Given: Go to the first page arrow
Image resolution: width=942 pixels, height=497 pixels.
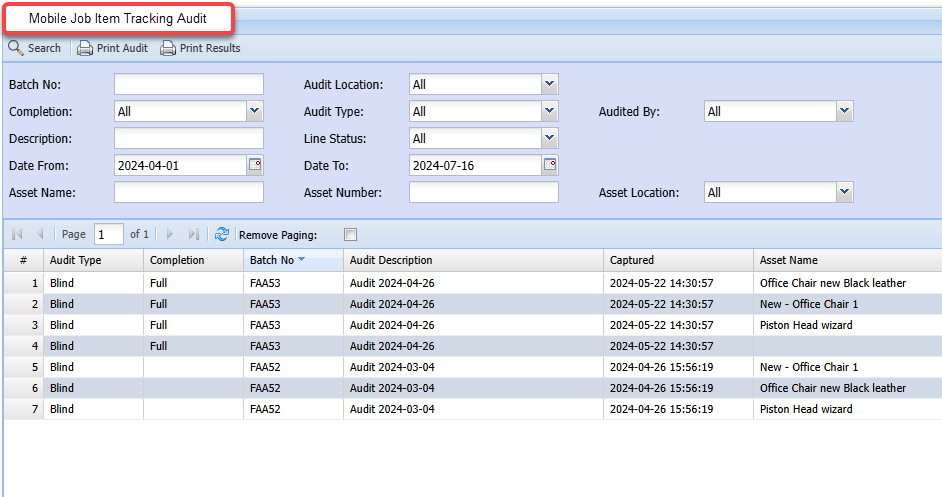Looking at the screenshot, I should [17, 234].
